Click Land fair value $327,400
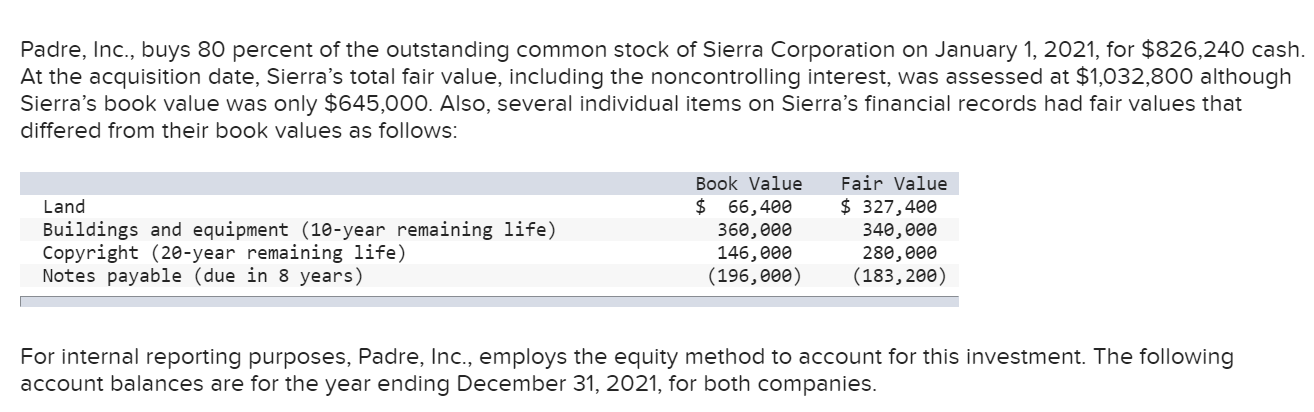 [889, 207]
